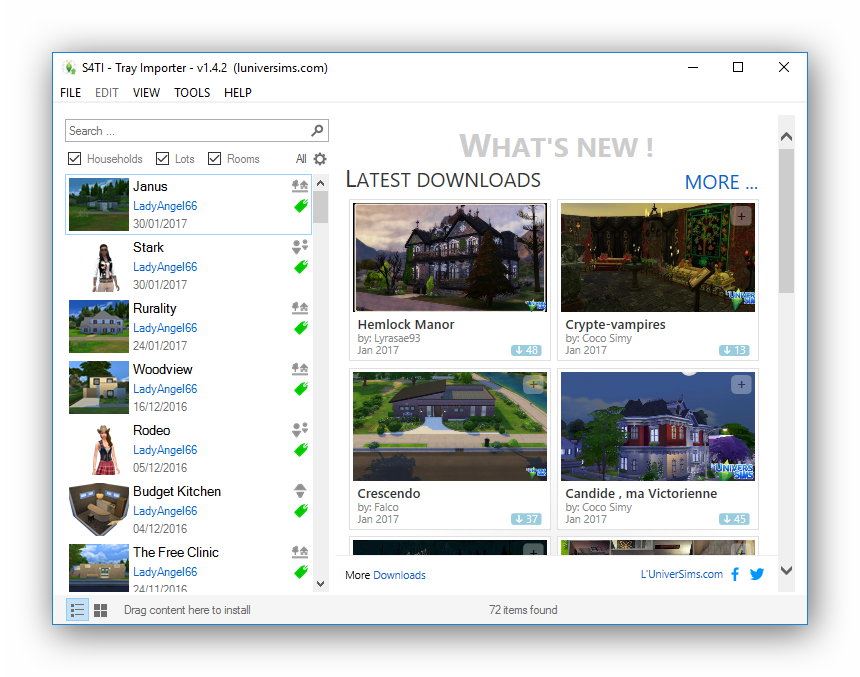
Task: Click the plus expander on Hemlock Manor
Action: point(533,214)
